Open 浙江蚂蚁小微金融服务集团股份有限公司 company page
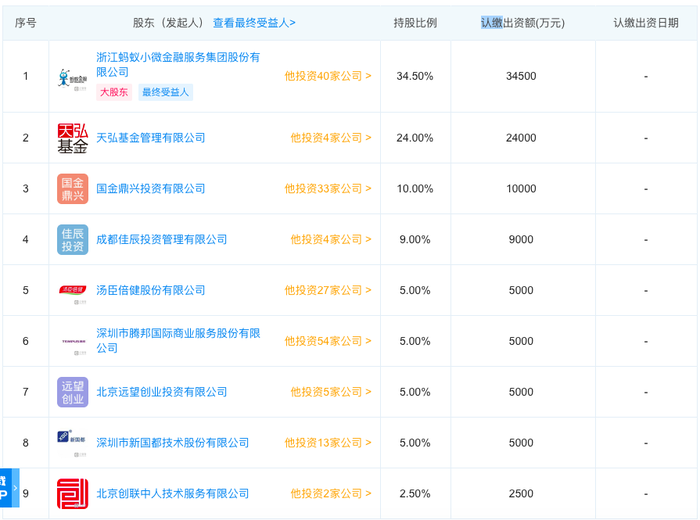Viewport: 700px width, 520px height. pos(178,64)
